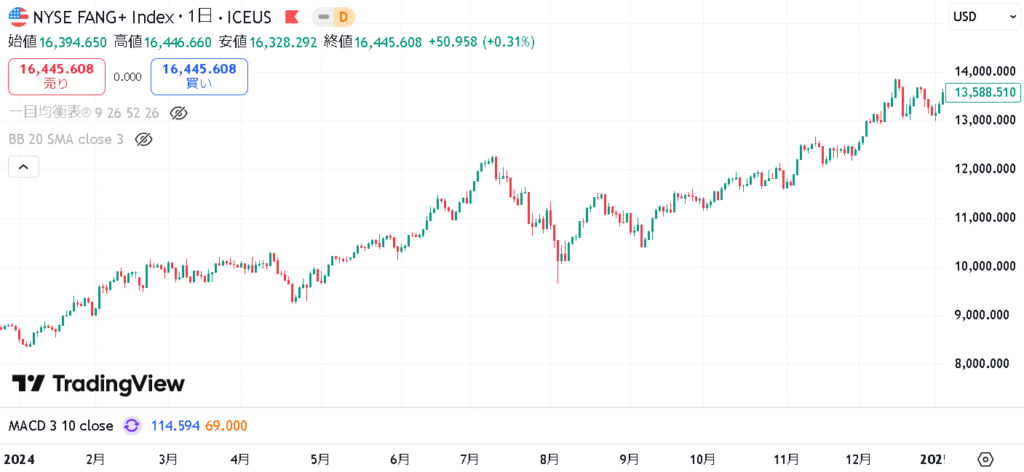Toggle visibility of 一目均衡表 indicator
This screenshot has height=472, width=1024.
(x=179, y=113)
